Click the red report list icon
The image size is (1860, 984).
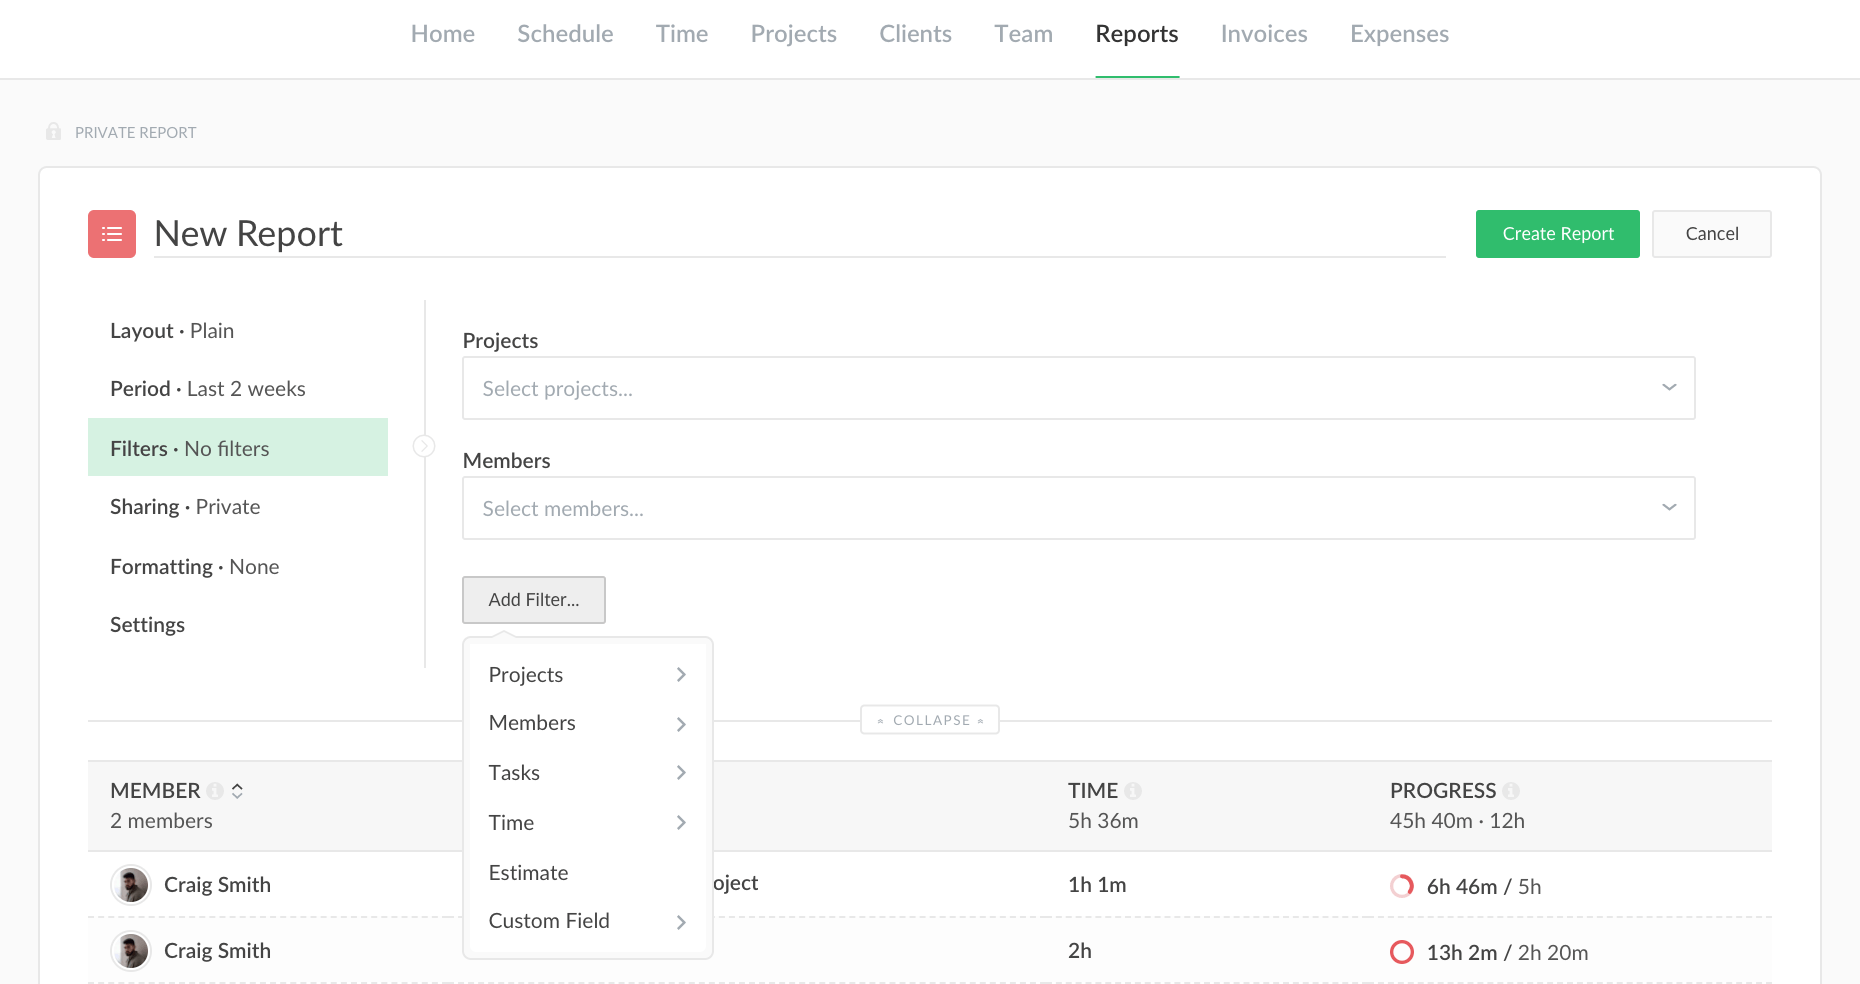coord(112,234)
